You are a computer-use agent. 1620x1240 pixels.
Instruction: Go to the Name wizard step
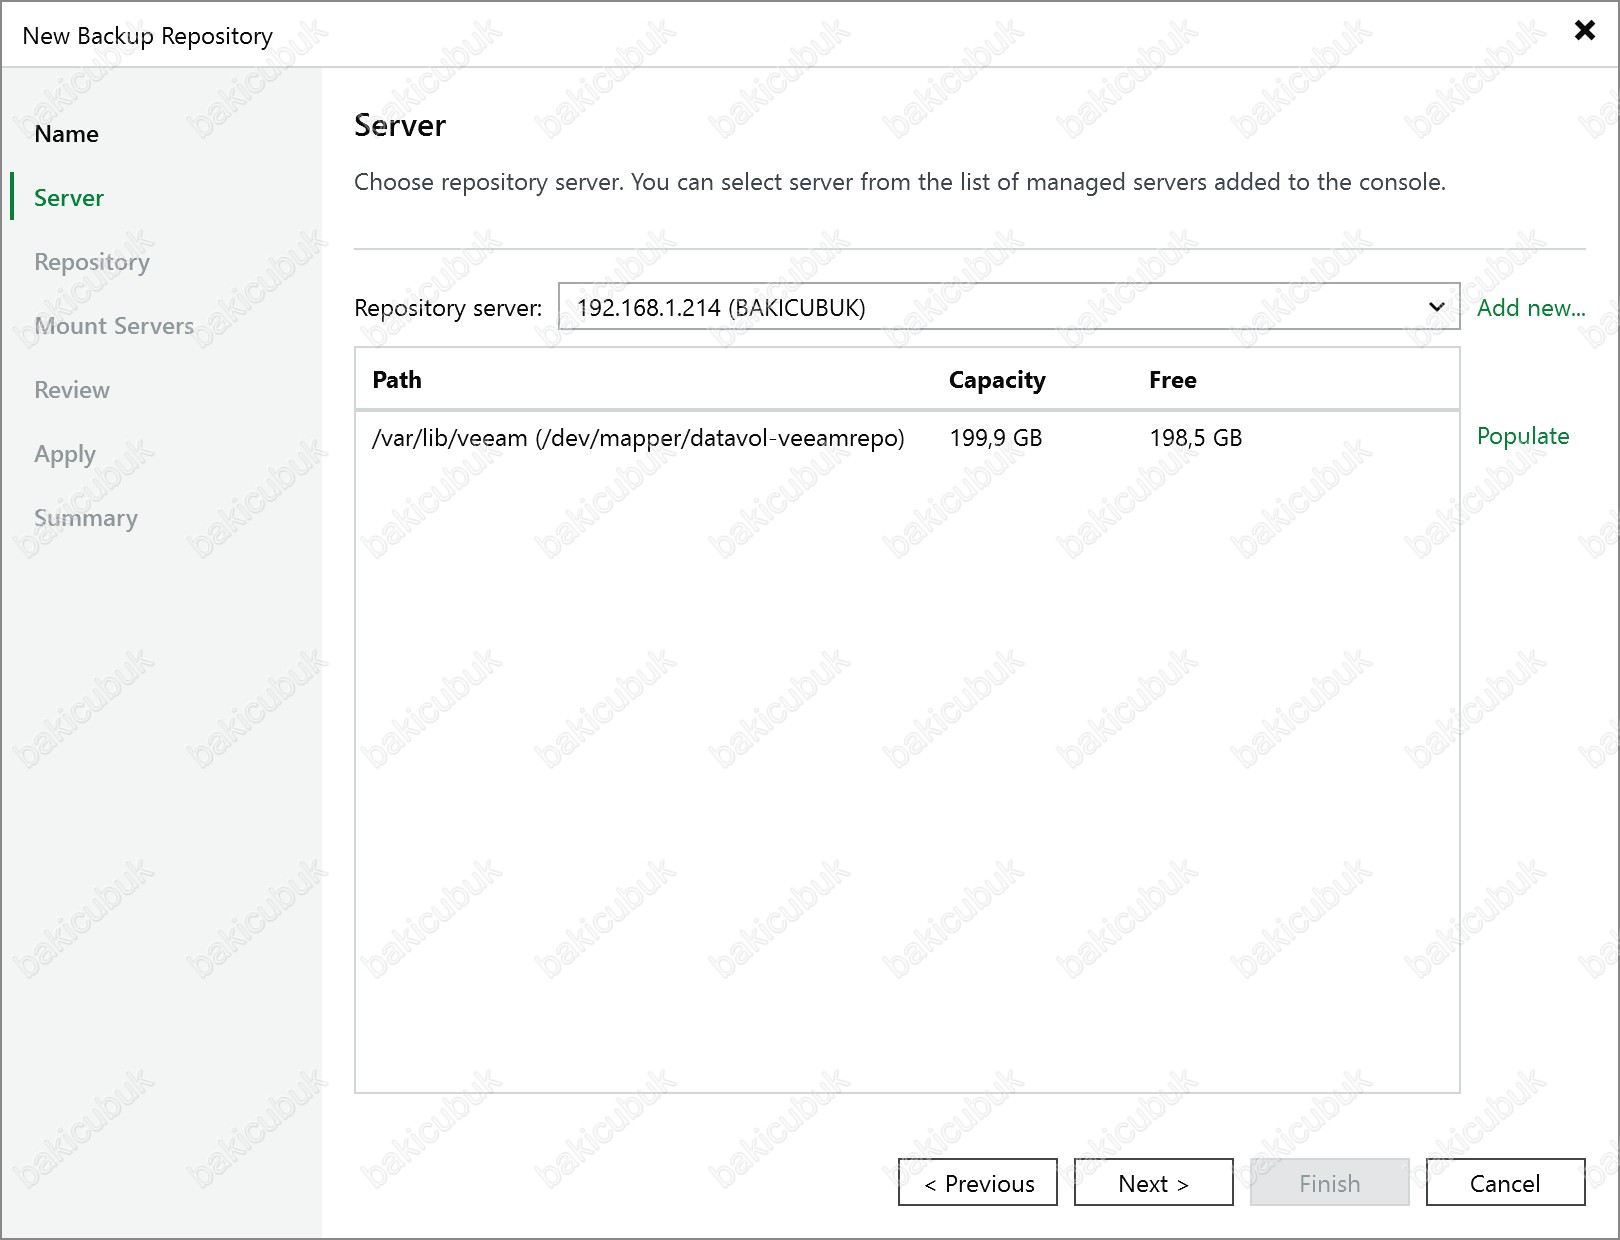[66, 134]
